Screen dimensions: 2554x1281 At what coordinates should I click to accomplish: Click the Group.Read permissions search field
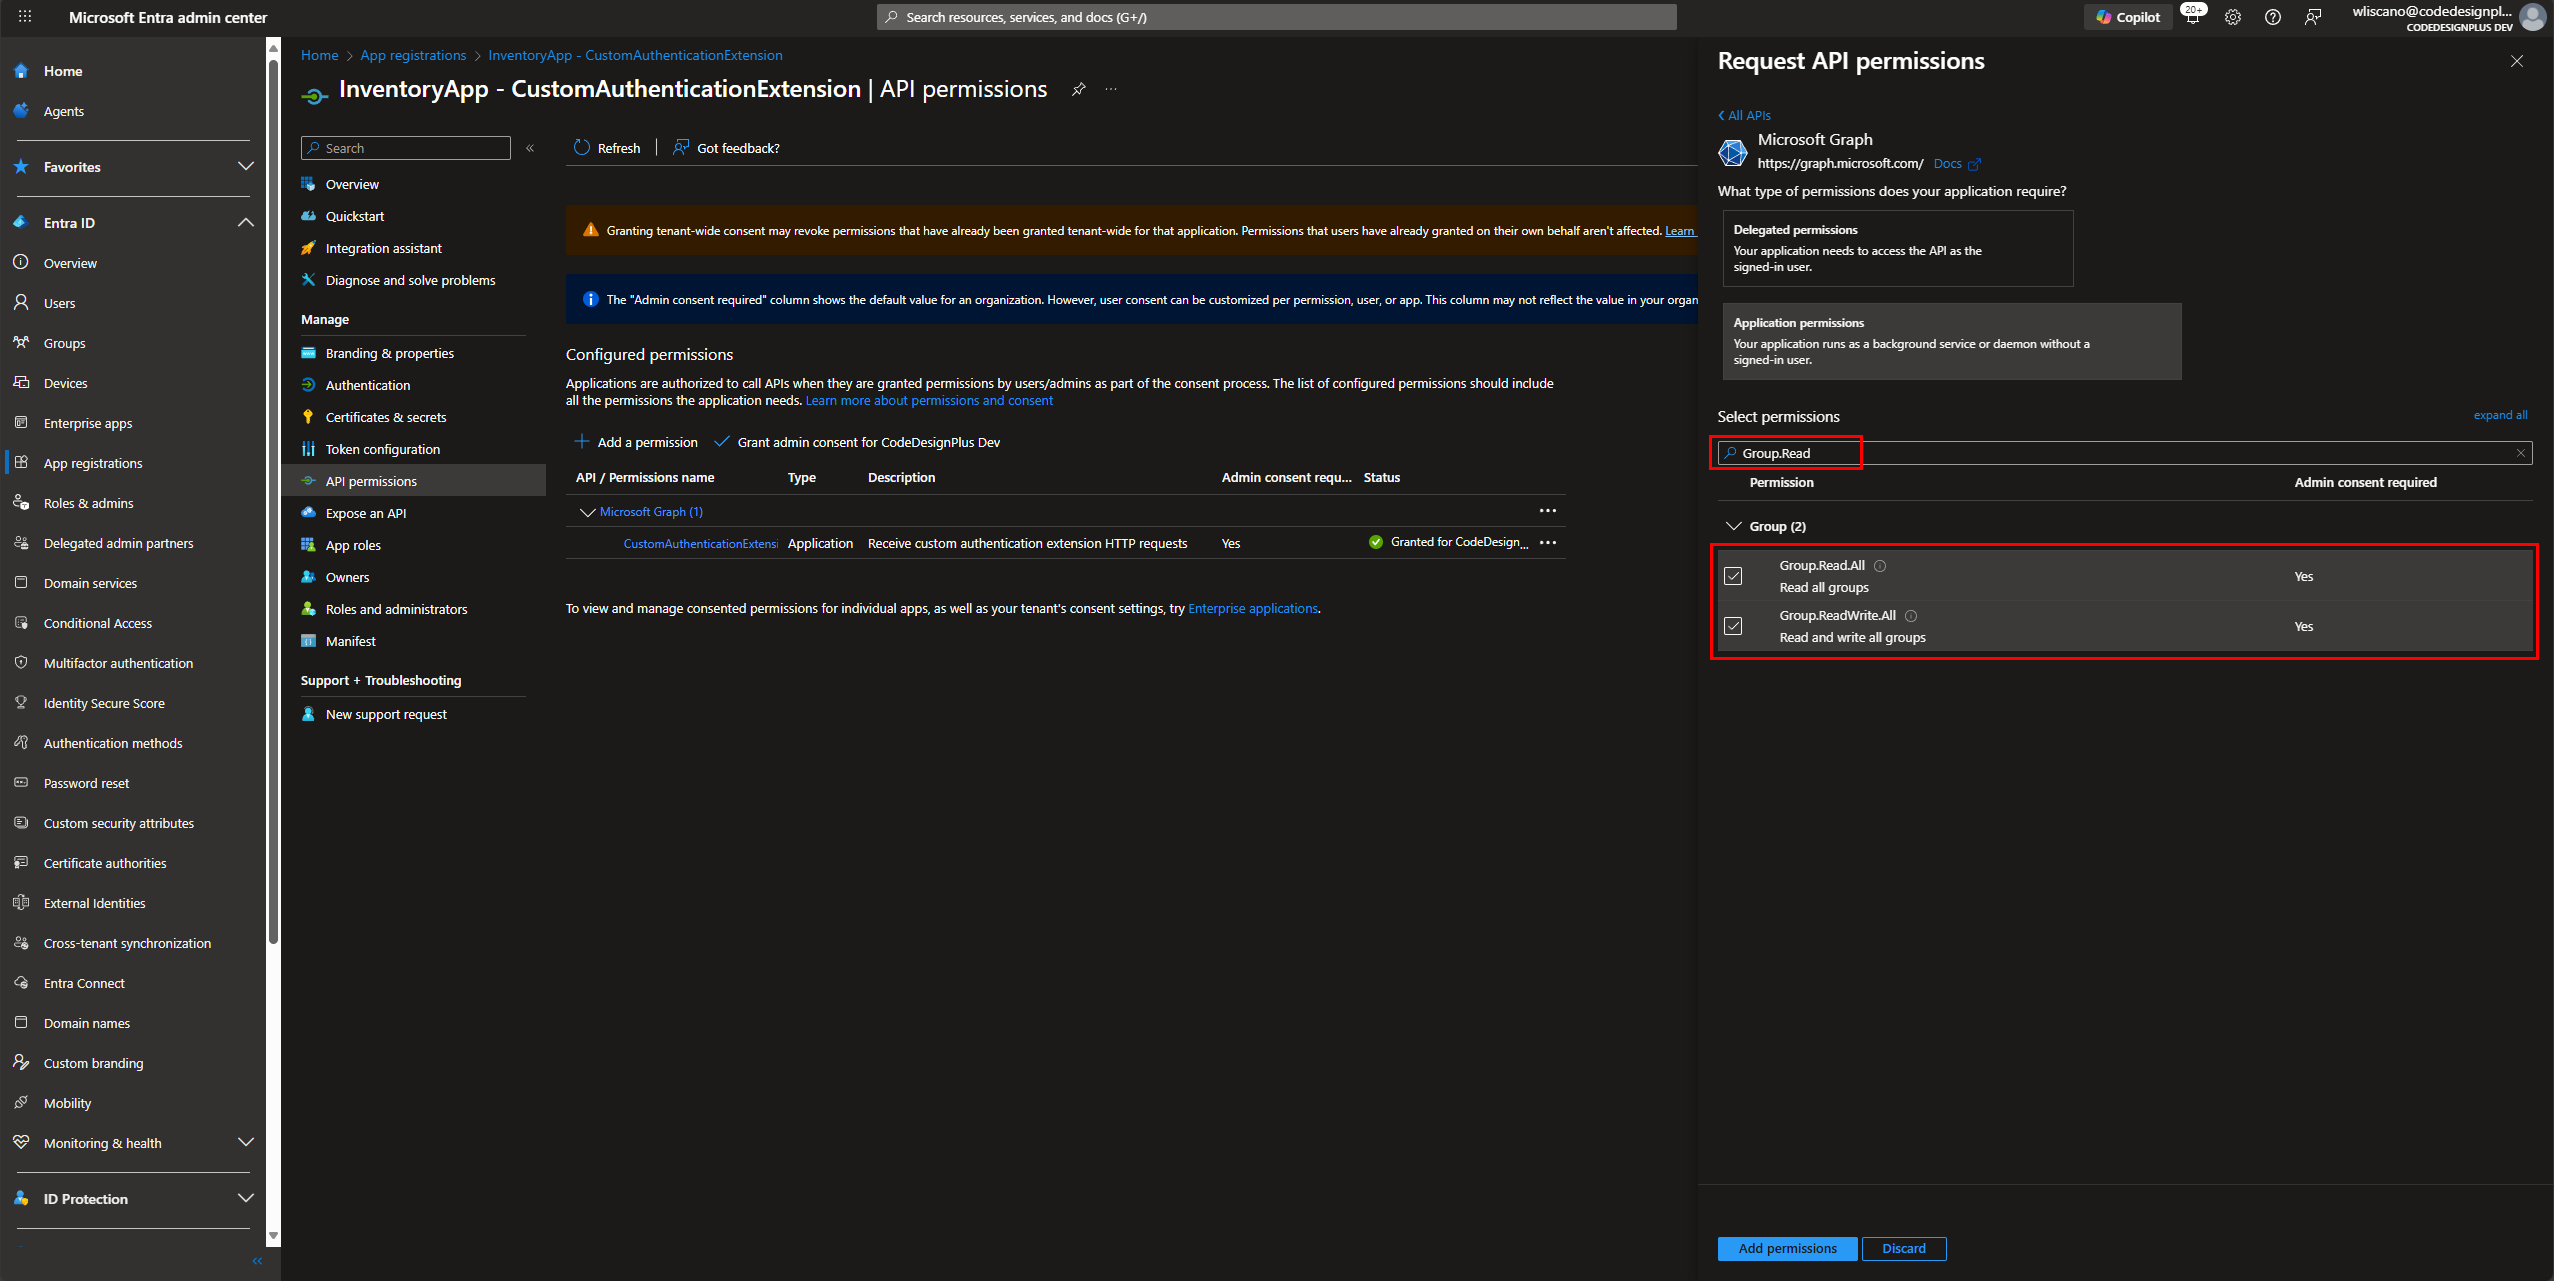[x=2125, y=453]
